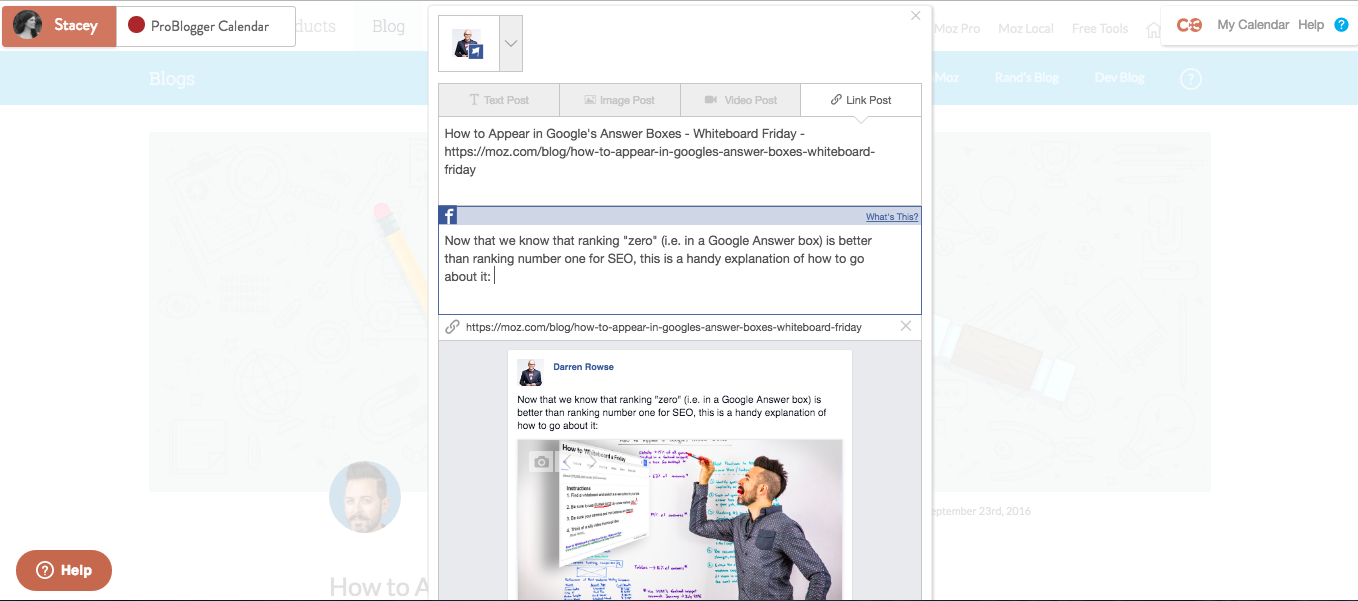Show the next preview image with right arrow
This screenshot has height=601, width=1358.
pos(590,462)
